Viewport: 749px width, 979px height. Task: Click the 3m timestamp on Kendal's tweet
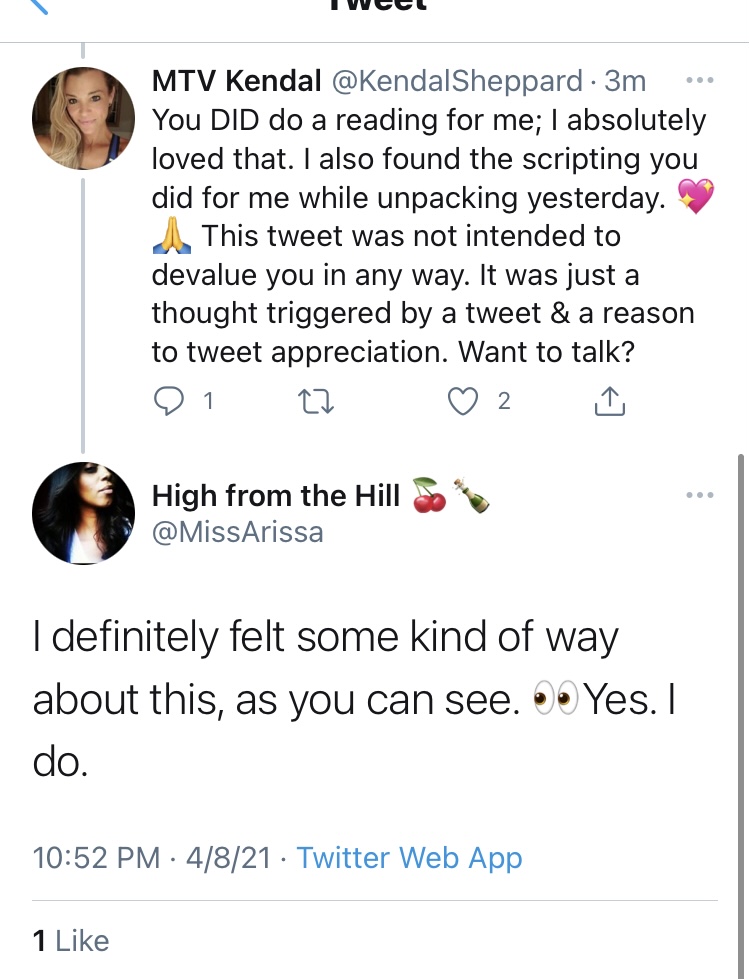point(625,81)
